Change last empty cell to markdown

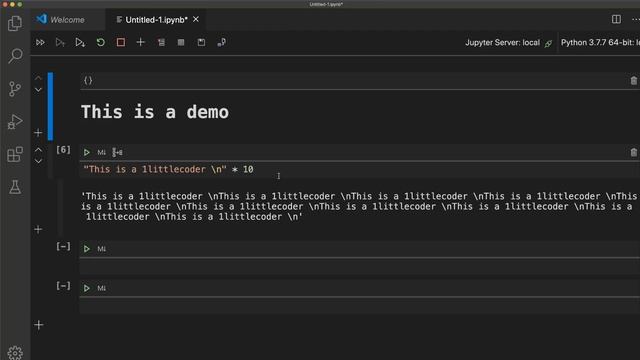point(101,288)
